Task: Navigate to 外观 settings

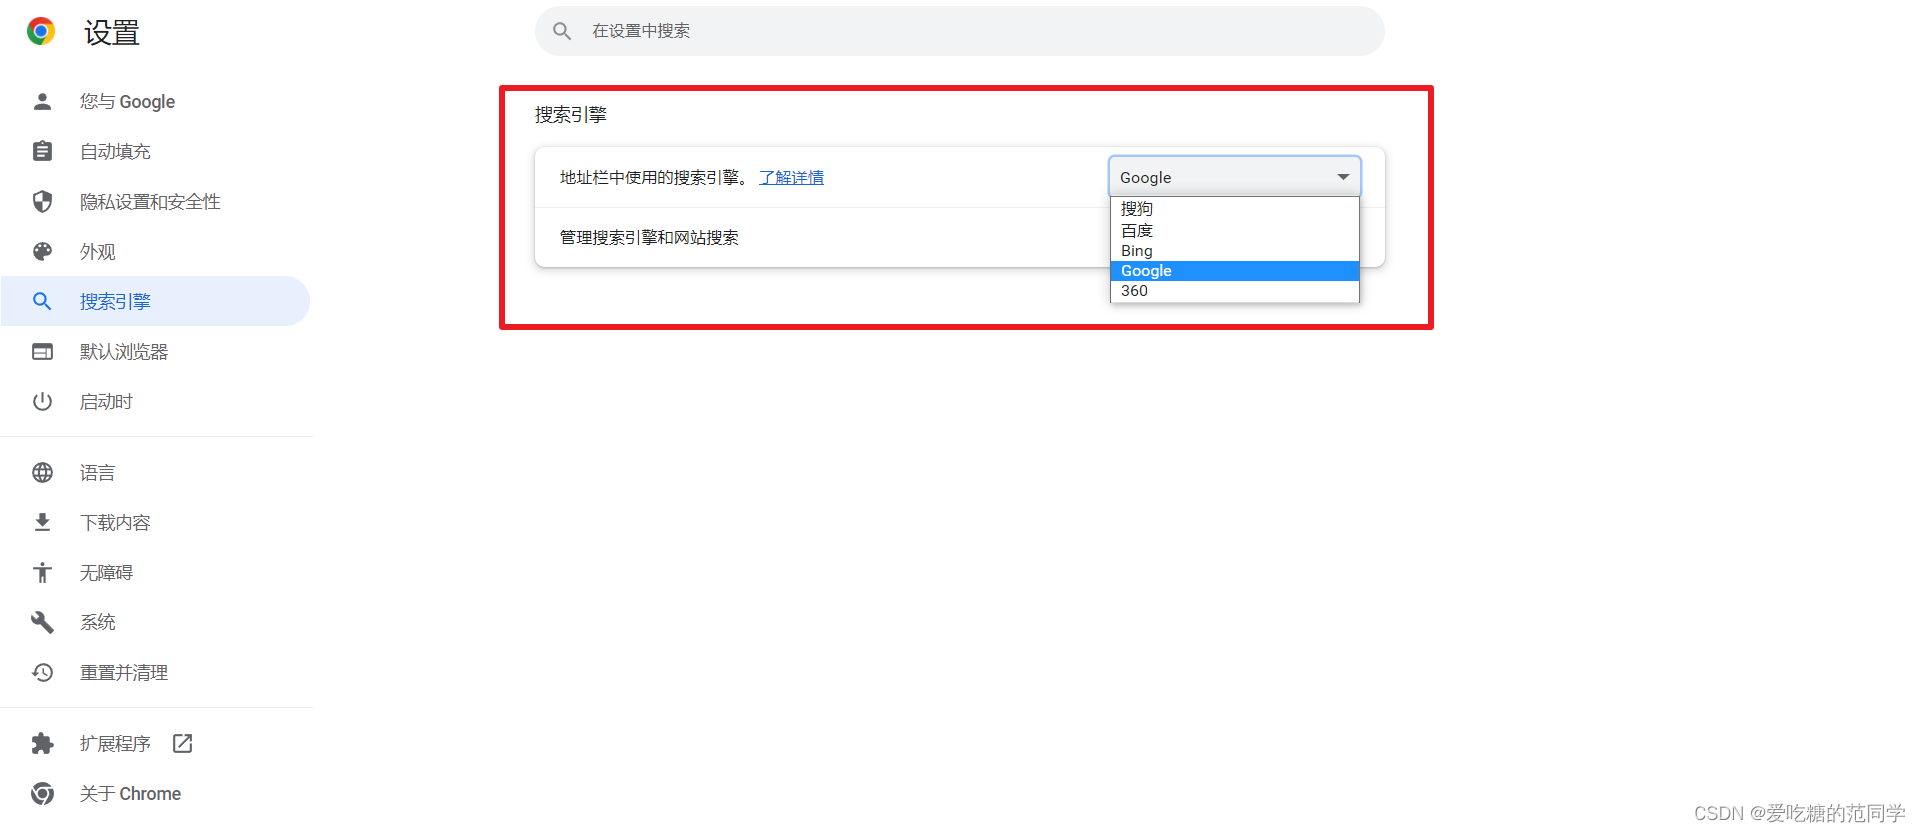Action: [x=156, y=251]
